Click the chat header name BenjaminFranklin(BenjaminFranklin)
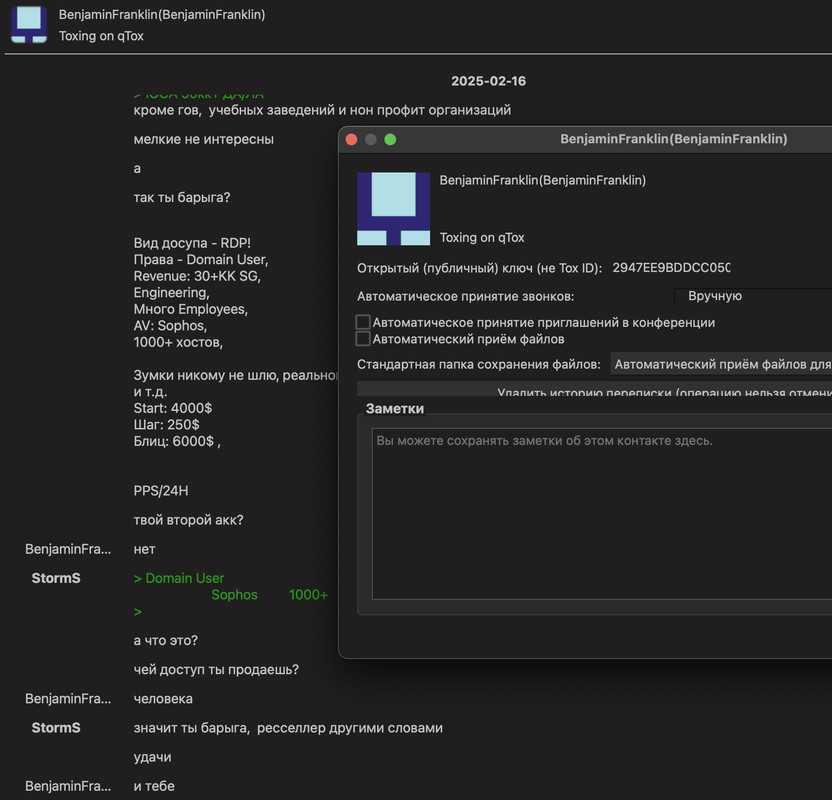 coord(162,15)
